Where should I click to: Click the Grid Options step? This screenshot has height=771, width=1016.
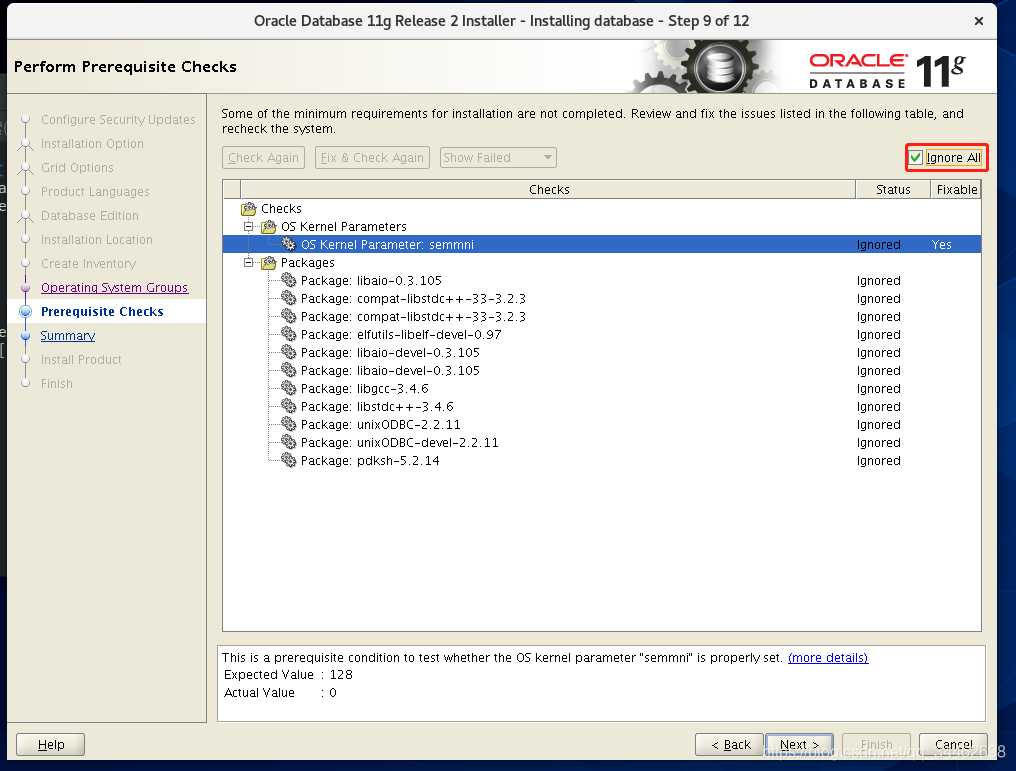pyautogui.click(x=77, y=168)
